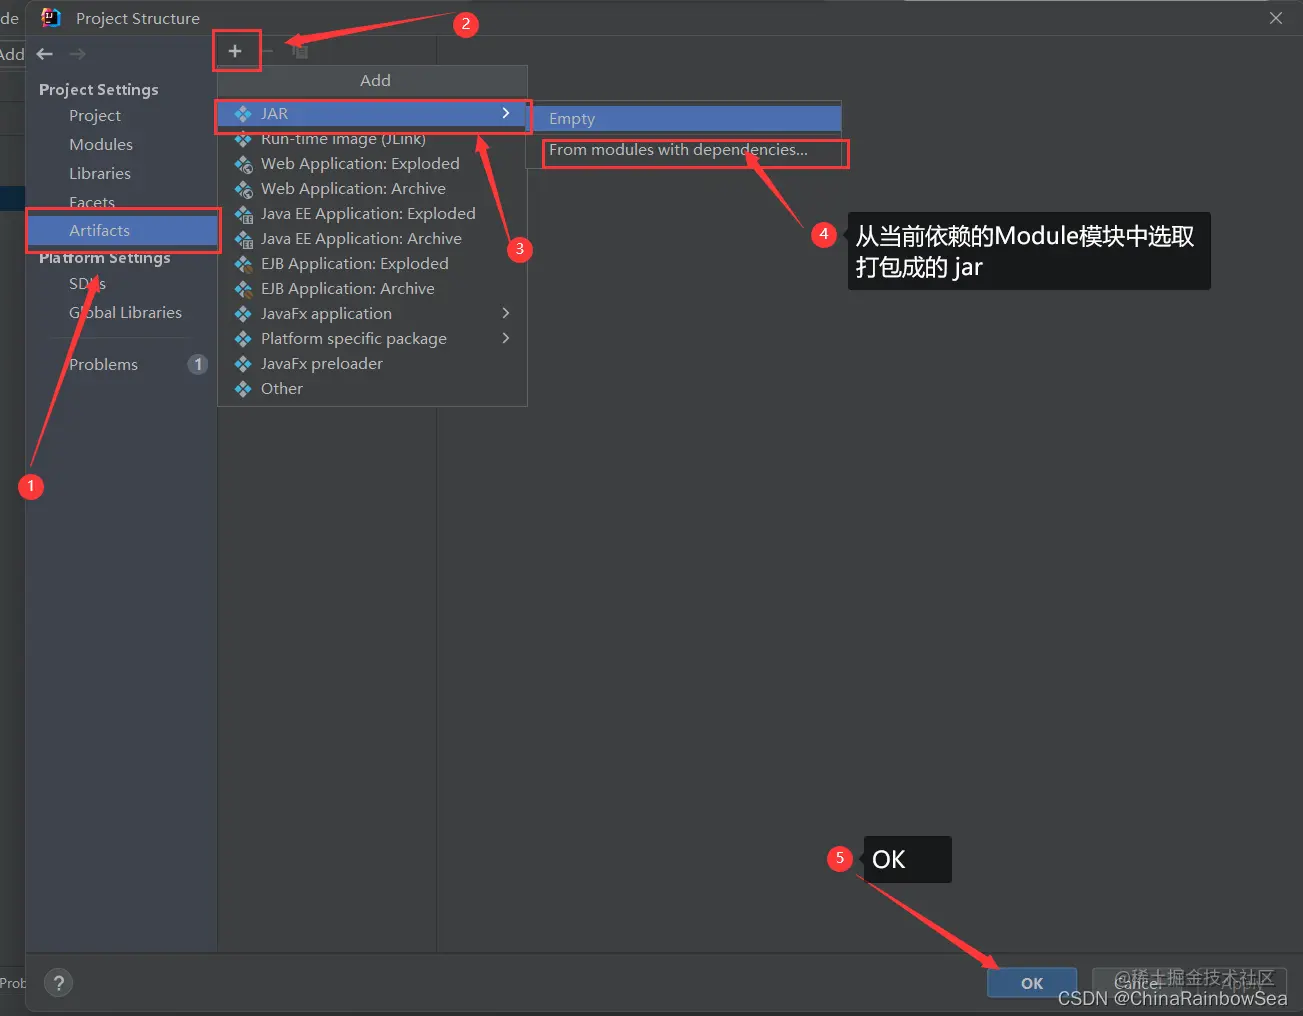Click the EJB Application: Exploded icon
Screen dimensions: 1303x1016
[243, 264]
